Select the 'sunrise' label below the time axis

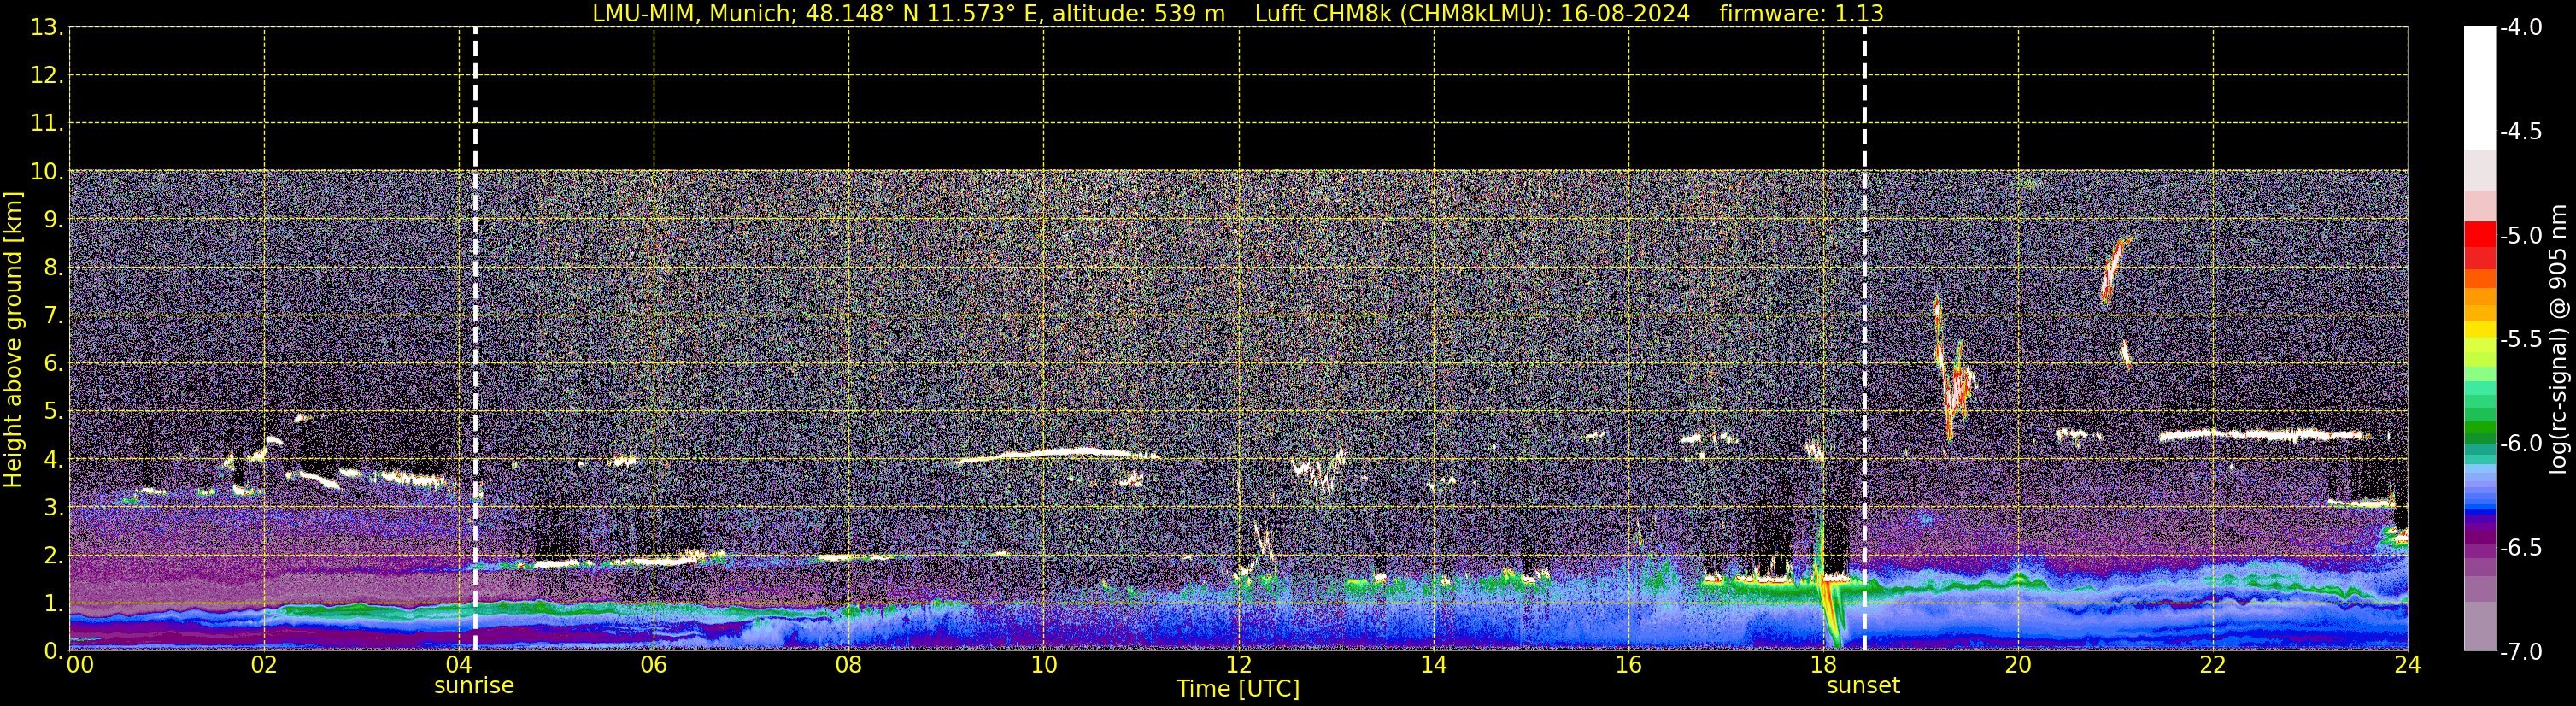coord(474,686)
